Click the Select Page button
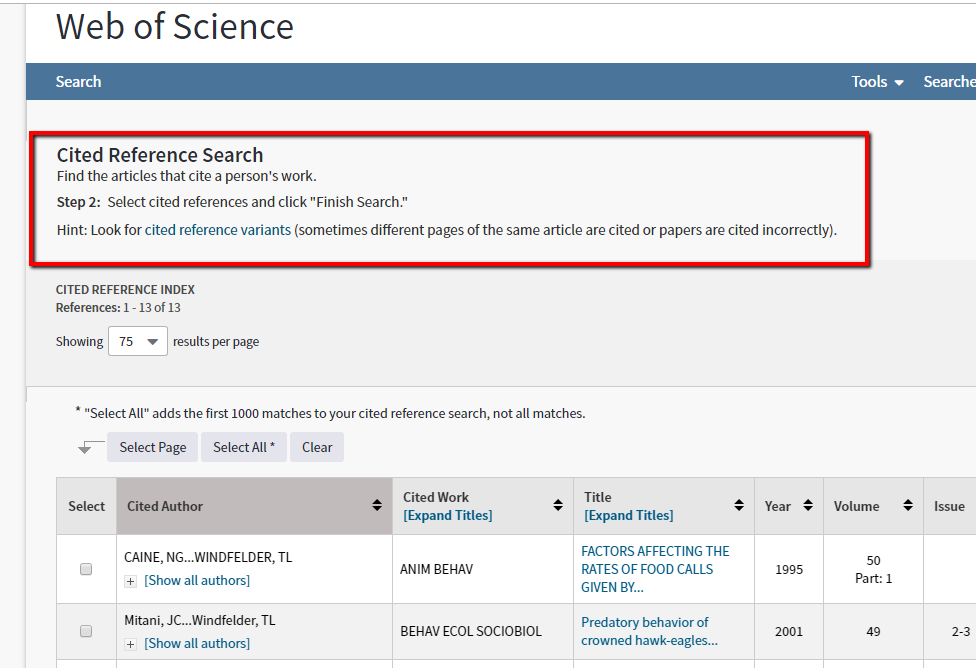This screenshot has width=976, height=668. coord(152,447)
